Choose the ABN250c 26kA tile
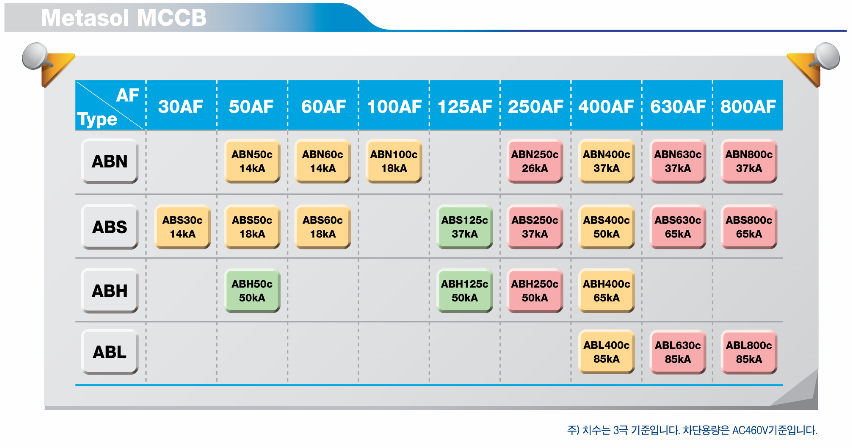This screenshot has height=448, width=852. tap(535, 161)
